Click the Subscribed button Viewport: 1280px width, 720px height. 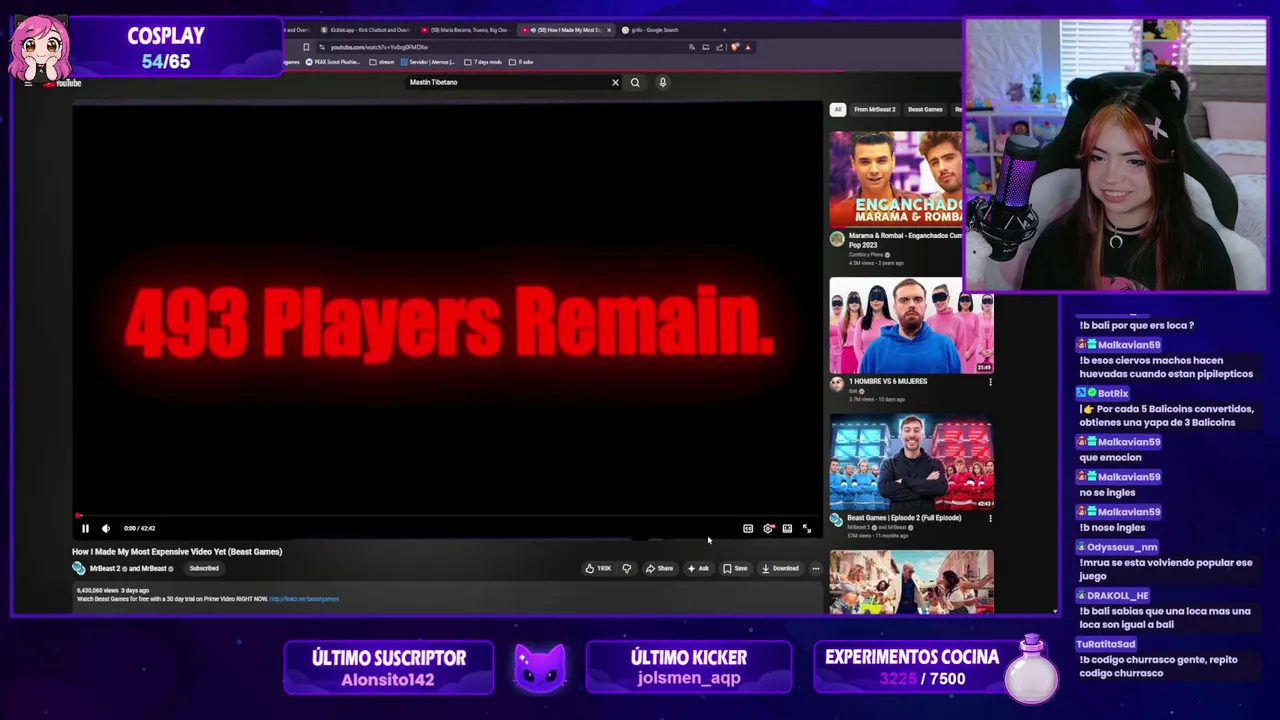[204, 568]
